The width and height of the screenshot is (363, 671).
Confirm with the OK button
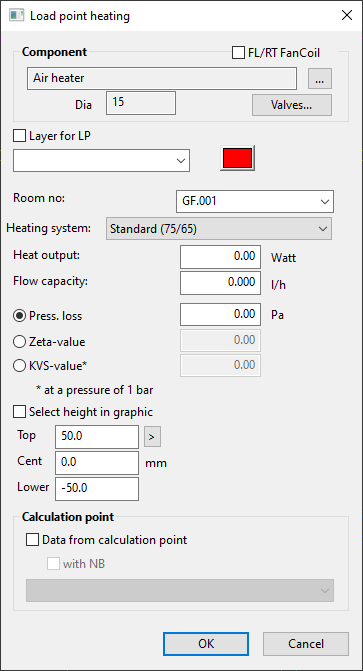coord(206,644)
